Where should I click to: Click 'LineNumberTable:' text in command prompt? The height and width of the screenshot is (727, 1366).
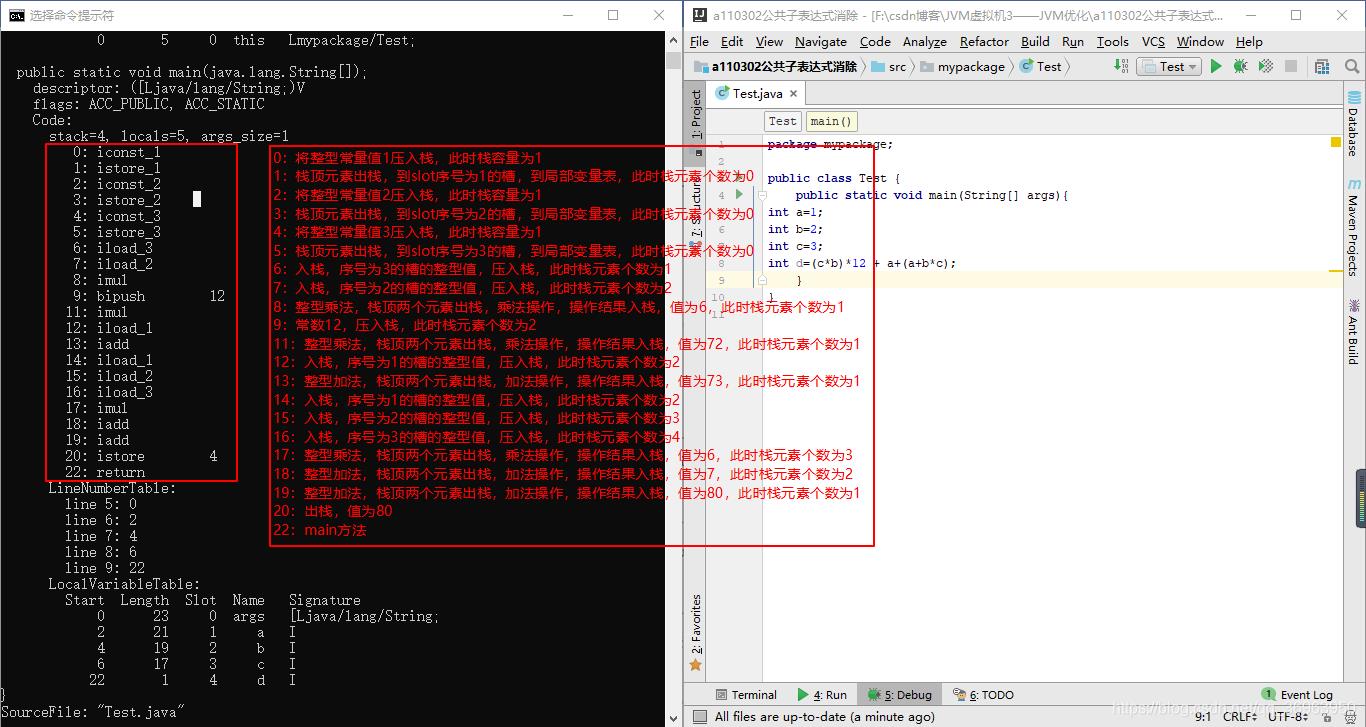112,488
